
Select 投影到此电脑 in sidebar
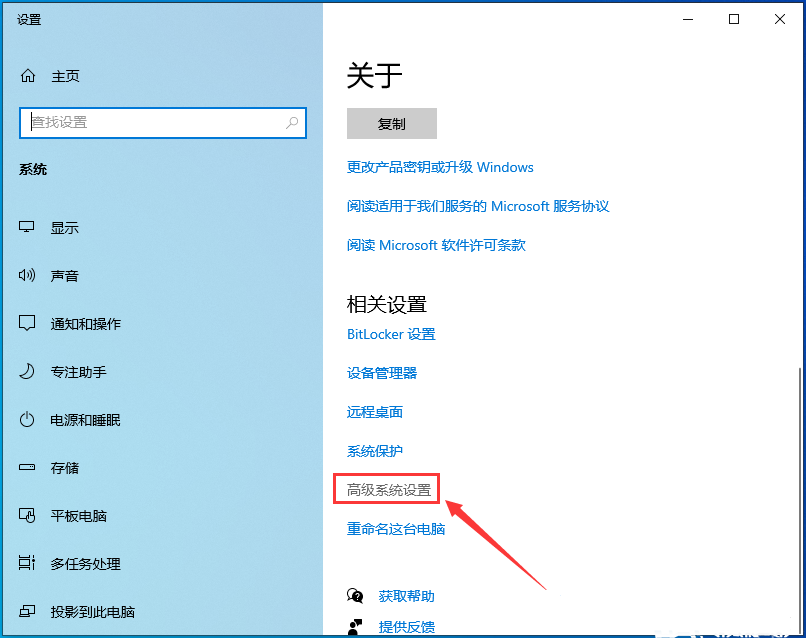(93, 612)
